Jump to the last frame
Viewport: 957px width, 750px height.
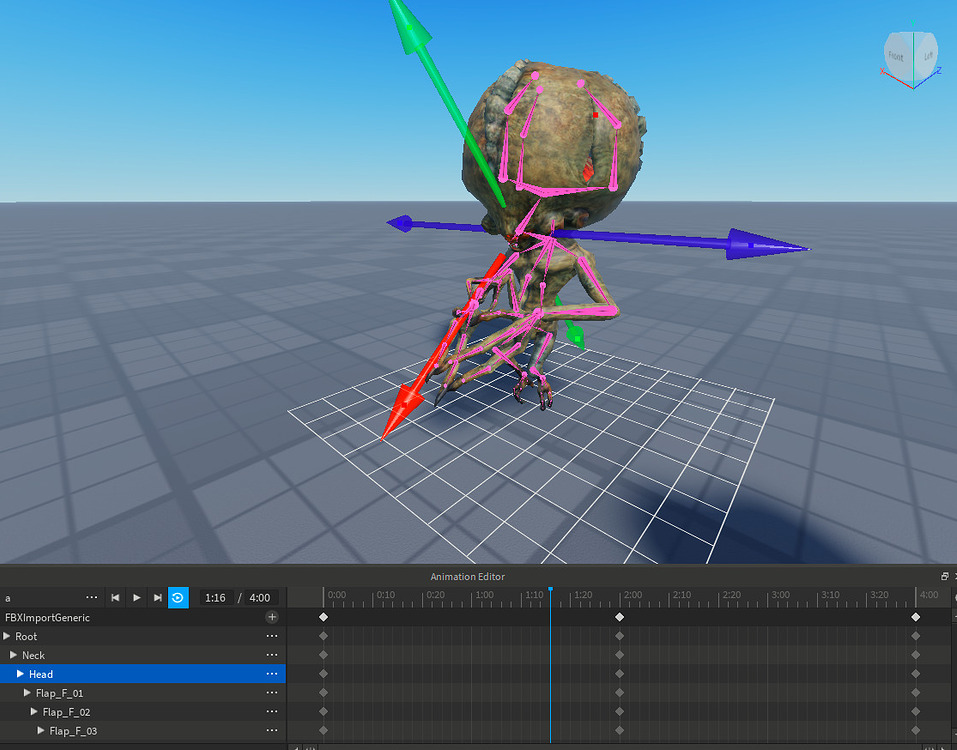tap(157, 597)
